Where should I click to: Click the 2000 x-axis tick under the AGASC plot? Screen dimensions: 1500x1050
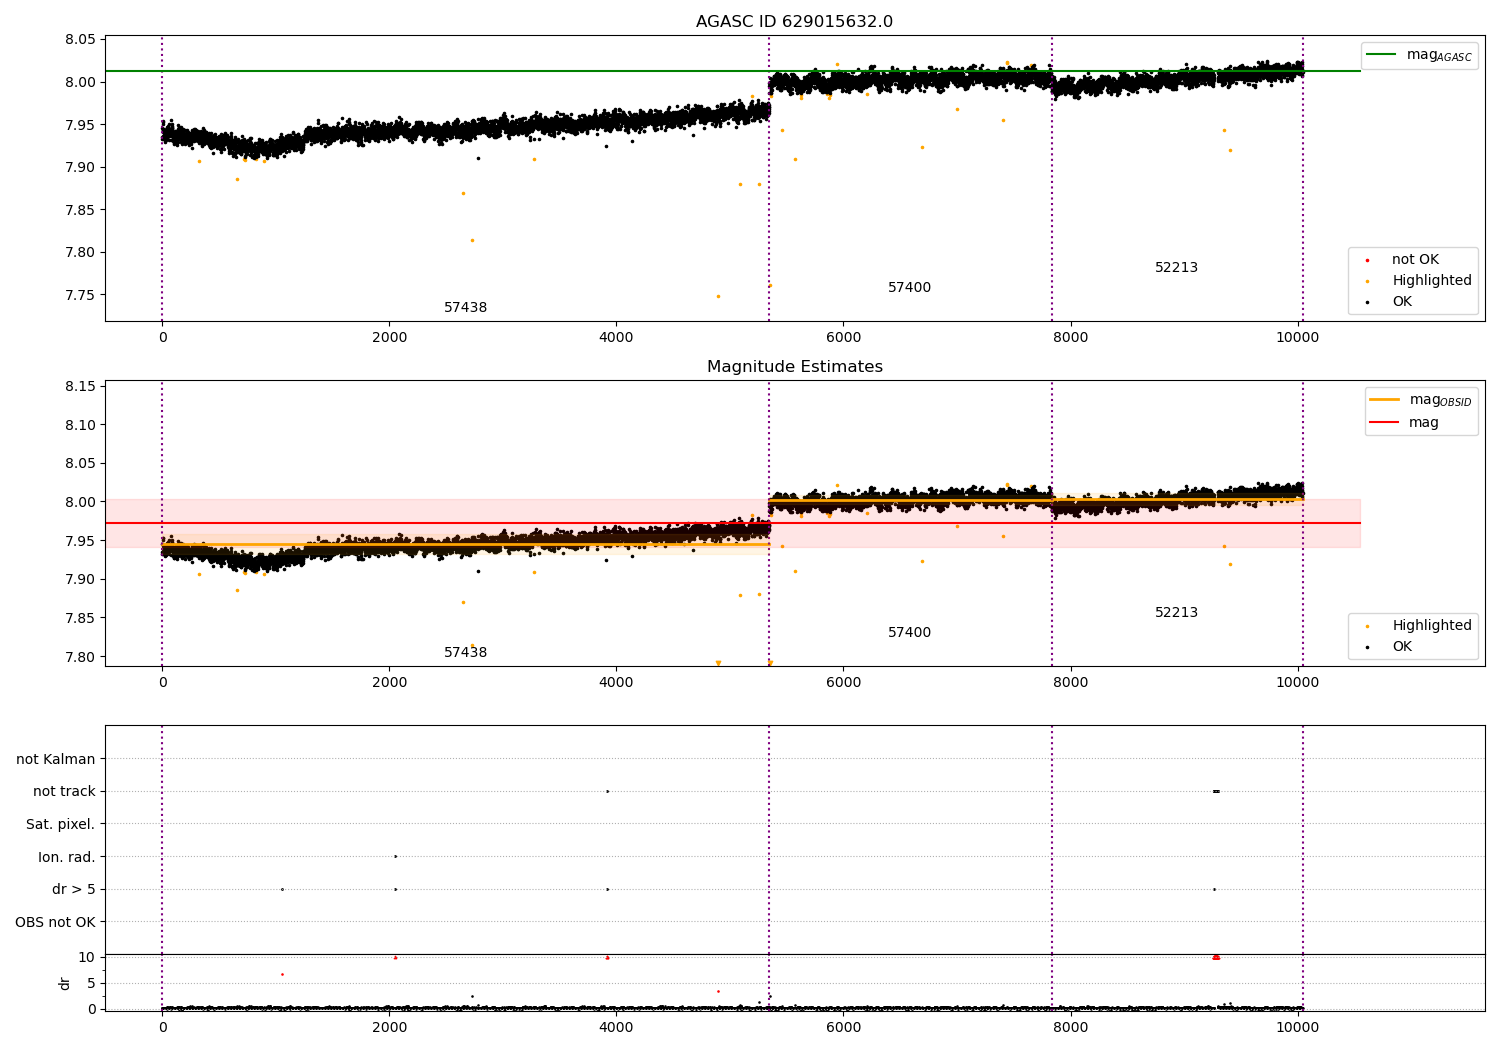389,337
